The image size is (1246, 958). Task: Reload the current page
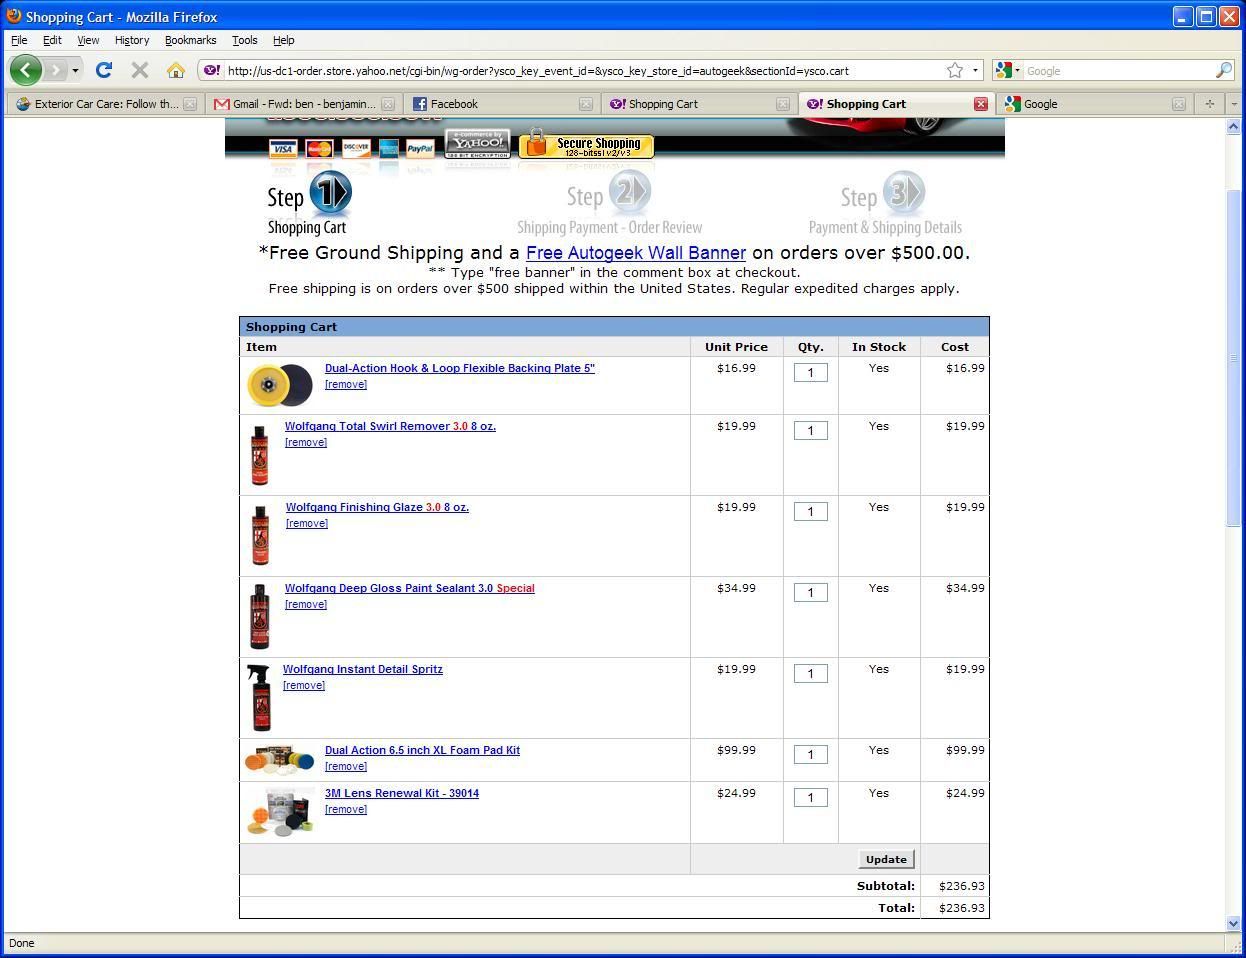pyautogui.click(x=103, y=70)
